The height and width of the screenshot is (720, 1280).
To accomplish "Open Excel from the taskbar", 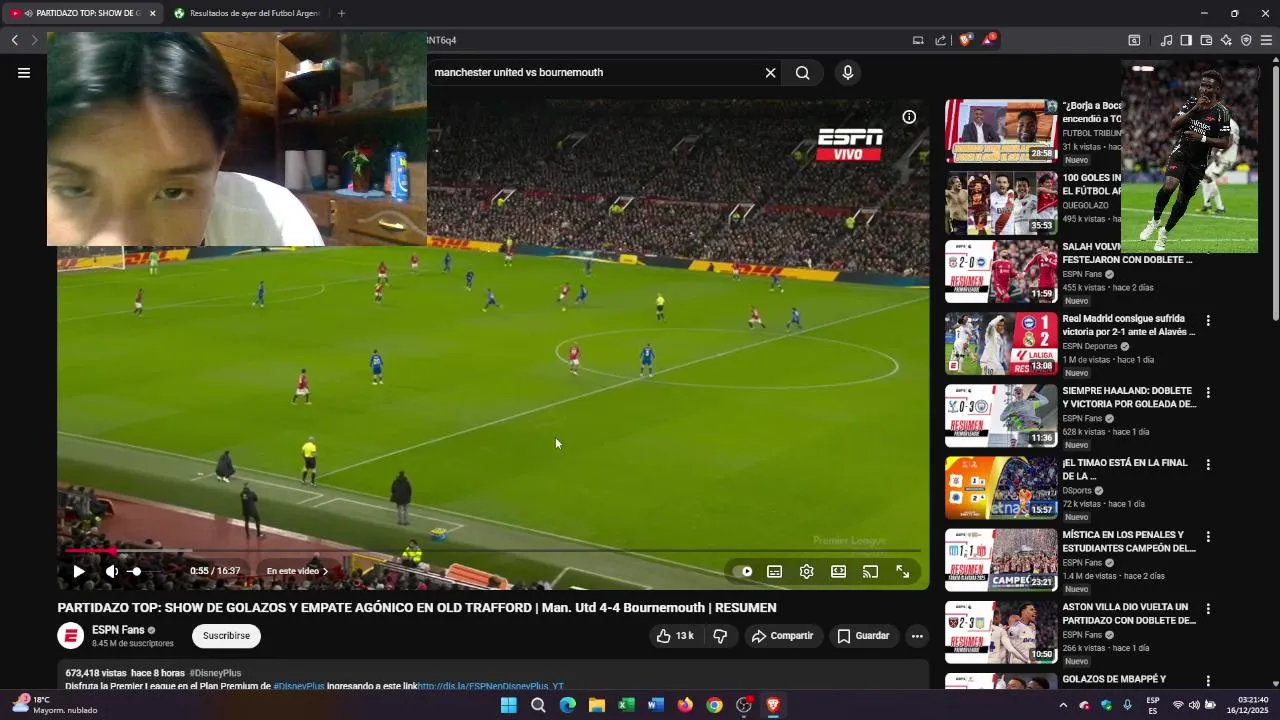I will [x=626, y=705].
